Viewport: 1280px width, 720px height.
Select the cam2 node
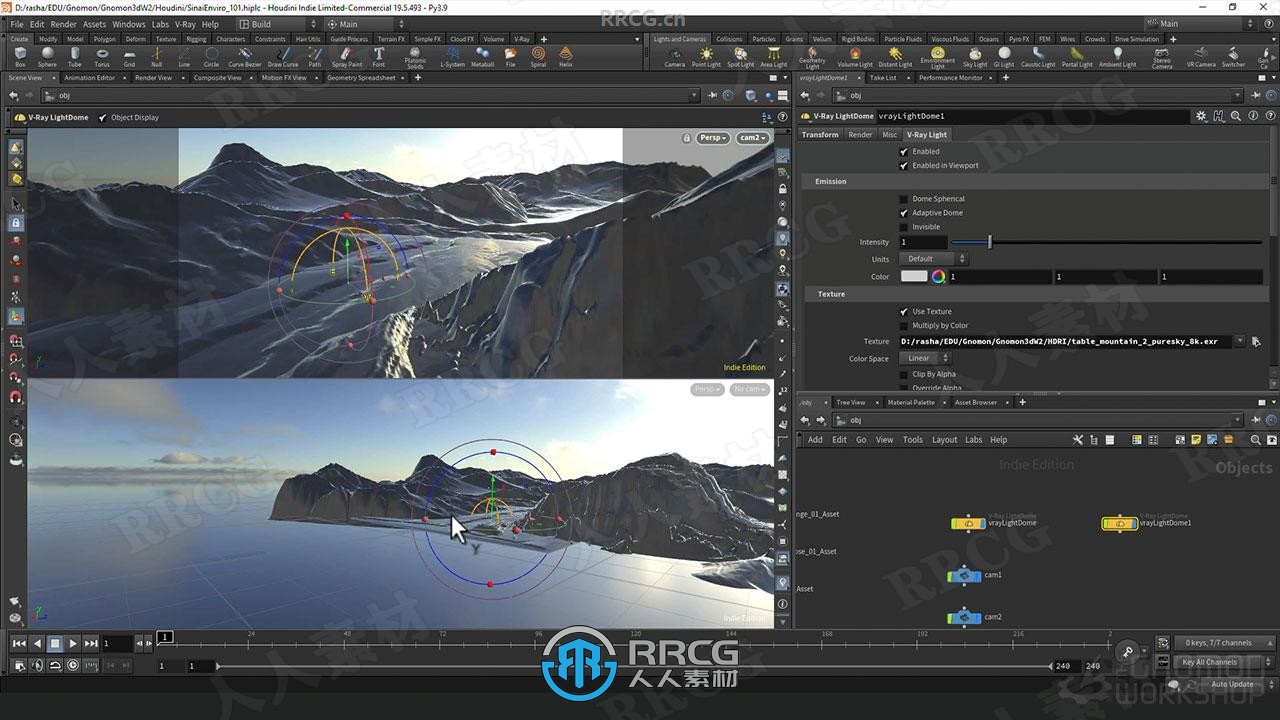click(965, 617)
